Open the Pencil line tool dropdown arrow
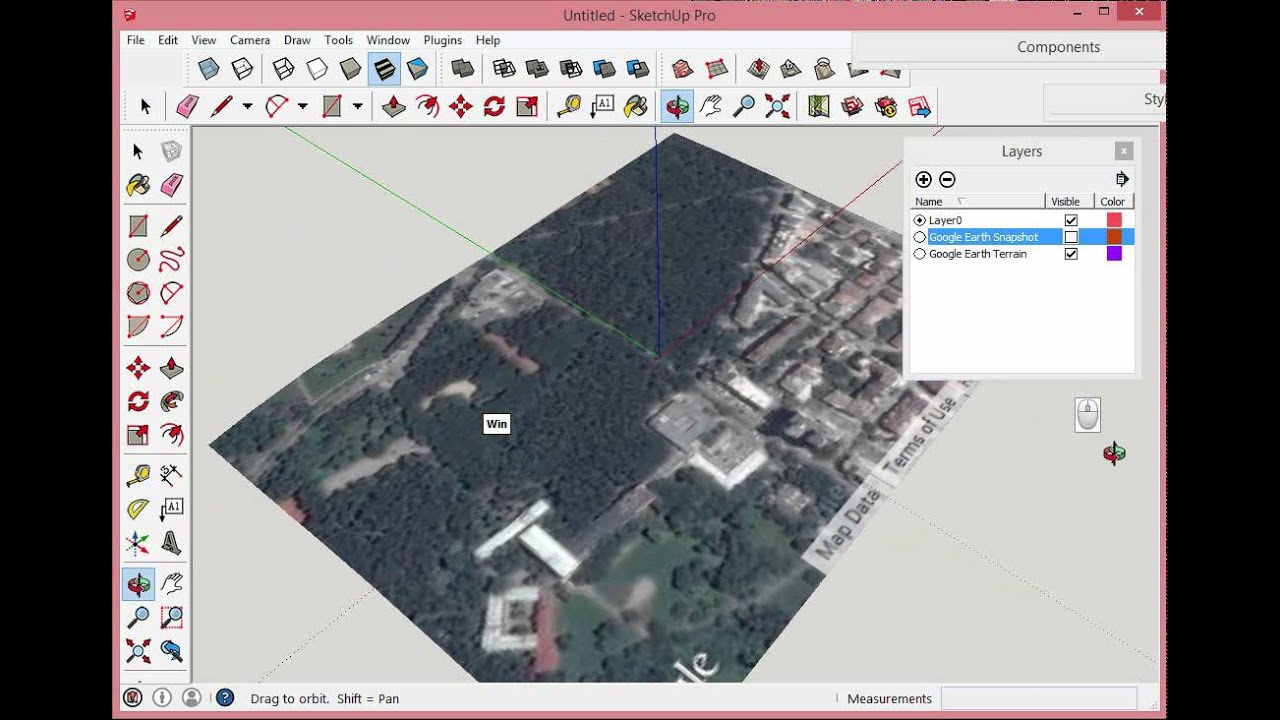 247,106
